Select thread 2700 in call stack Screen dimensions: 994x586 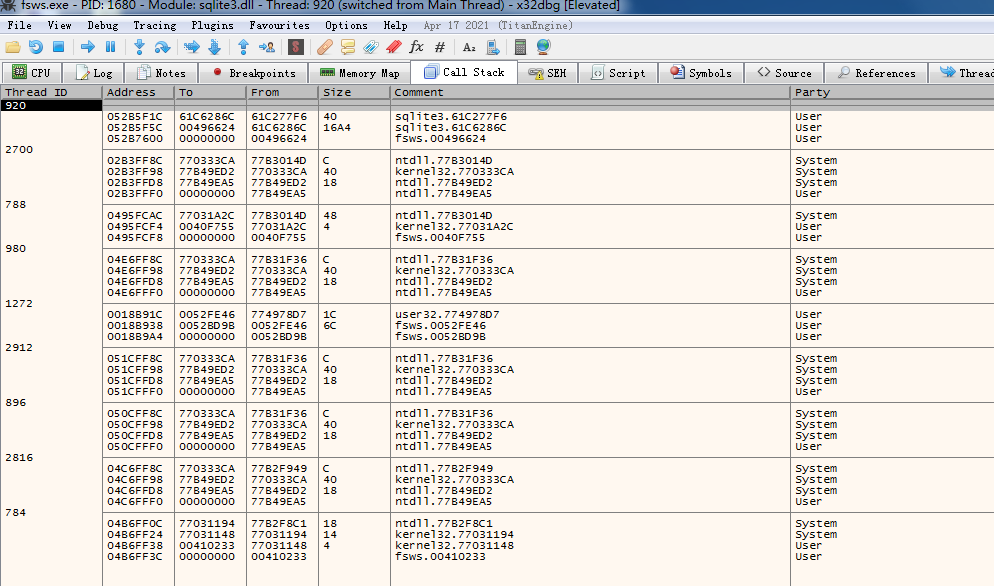19,149
